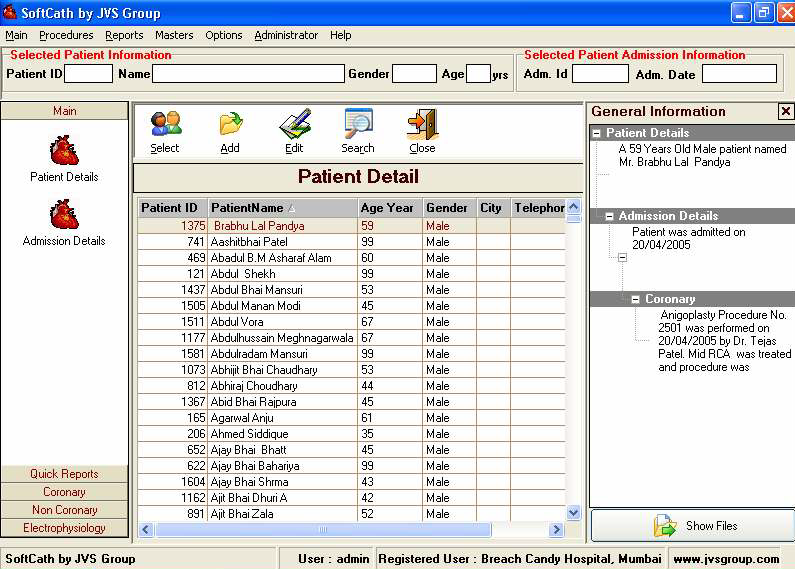Open the Electrophysiology sidebar section

coord(64,528)
